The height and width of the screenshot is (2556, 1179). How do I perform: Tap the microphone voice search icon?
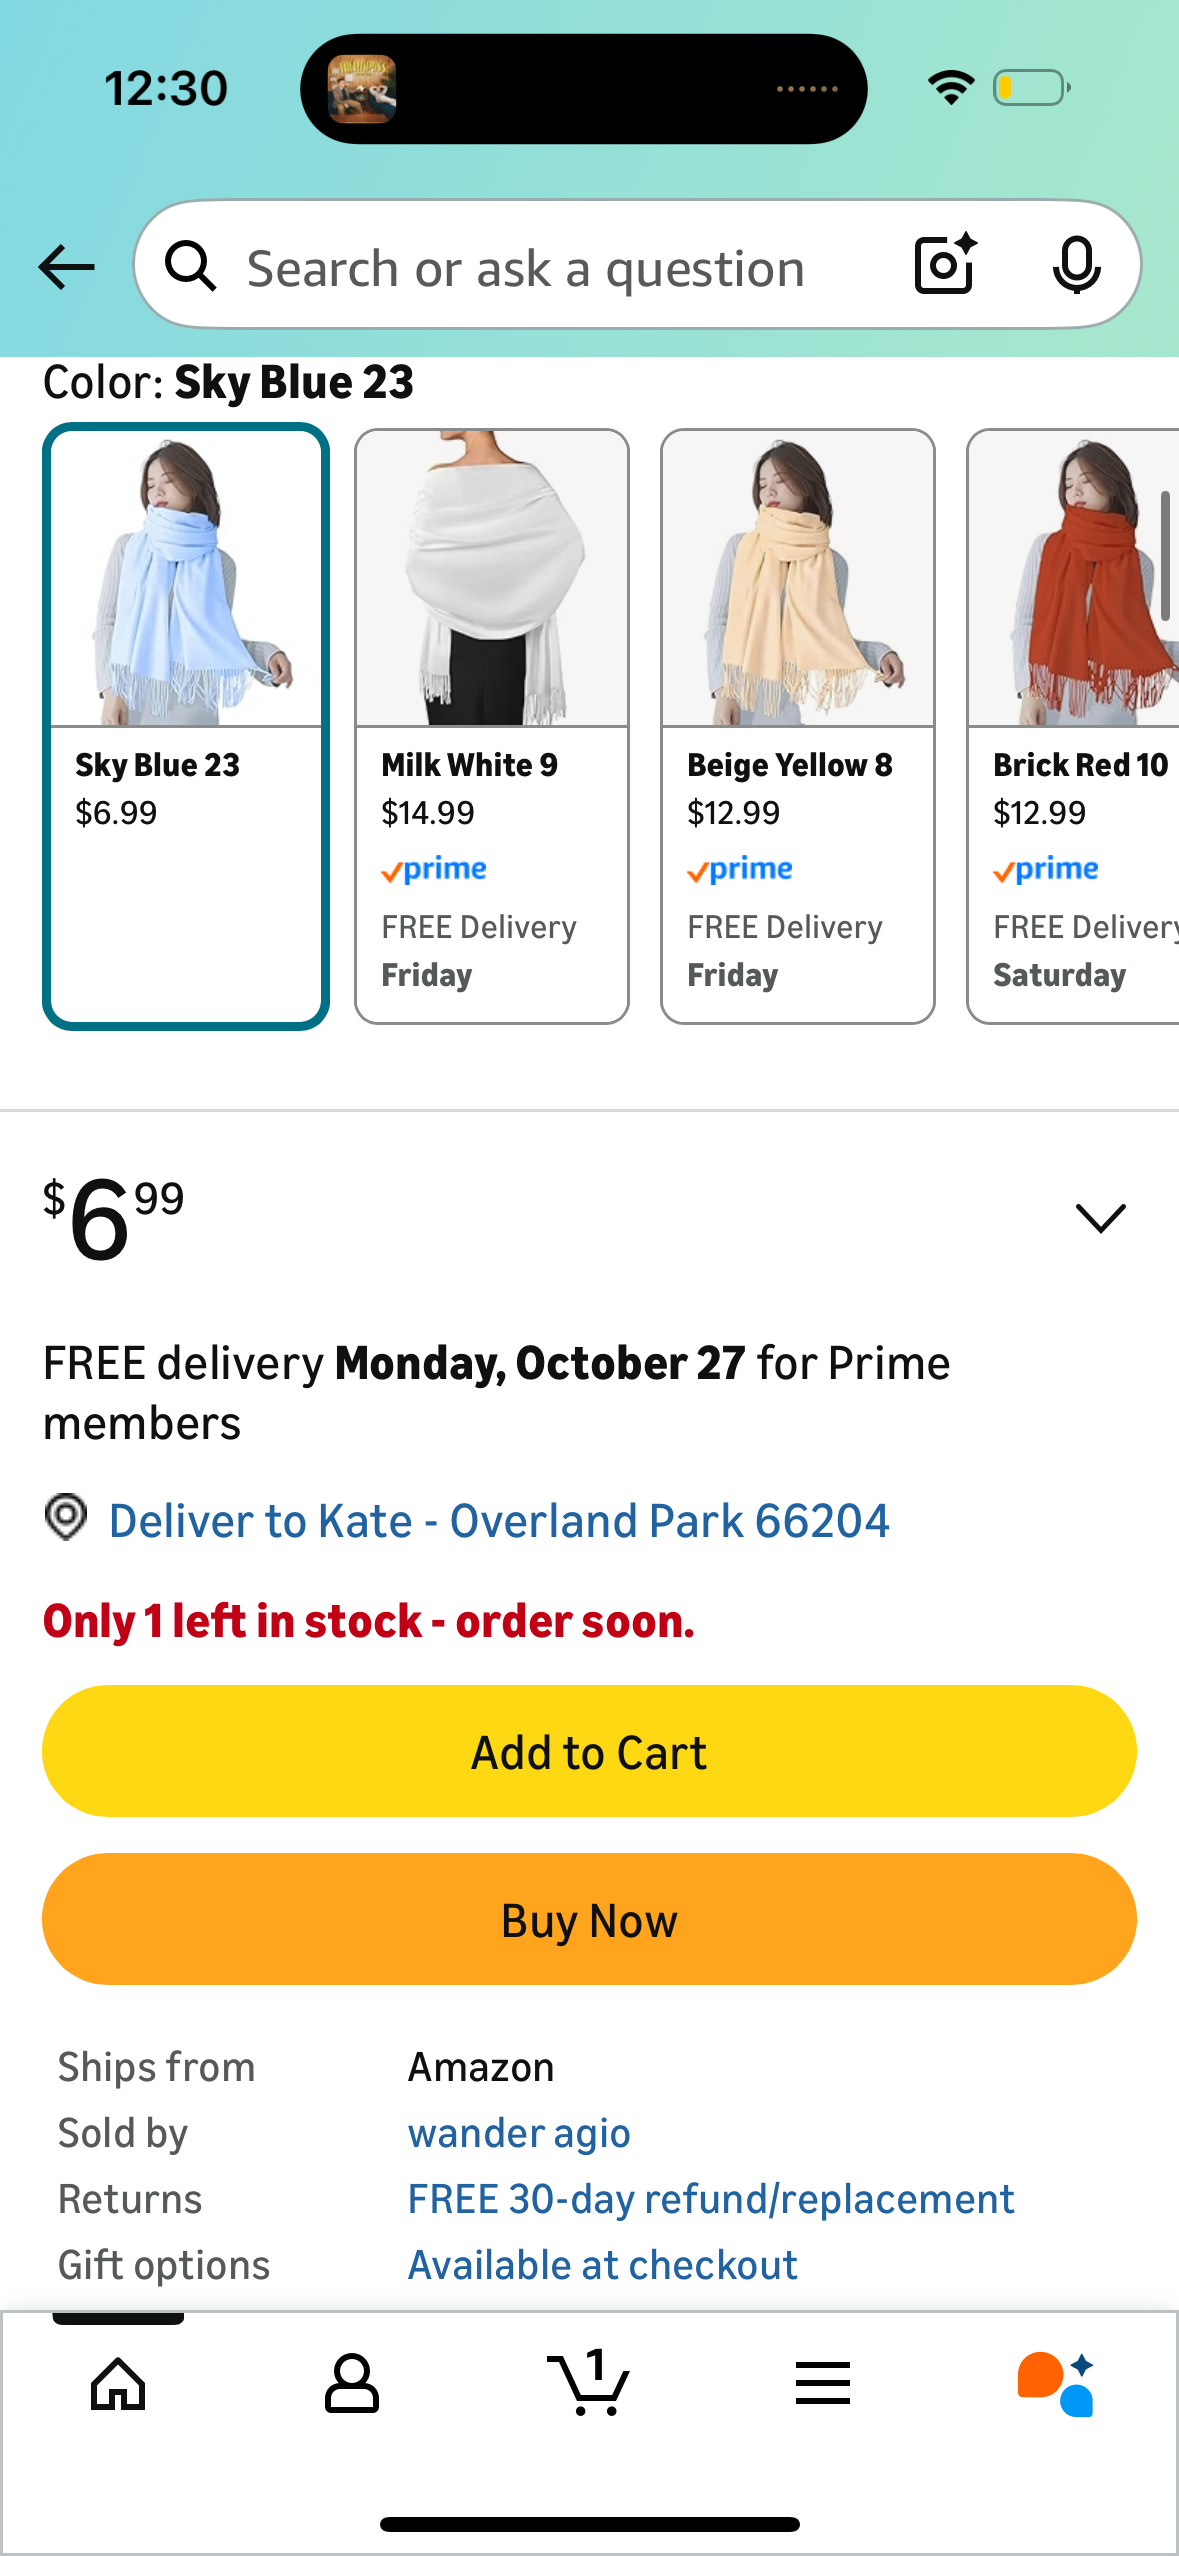coord(1076,266)
